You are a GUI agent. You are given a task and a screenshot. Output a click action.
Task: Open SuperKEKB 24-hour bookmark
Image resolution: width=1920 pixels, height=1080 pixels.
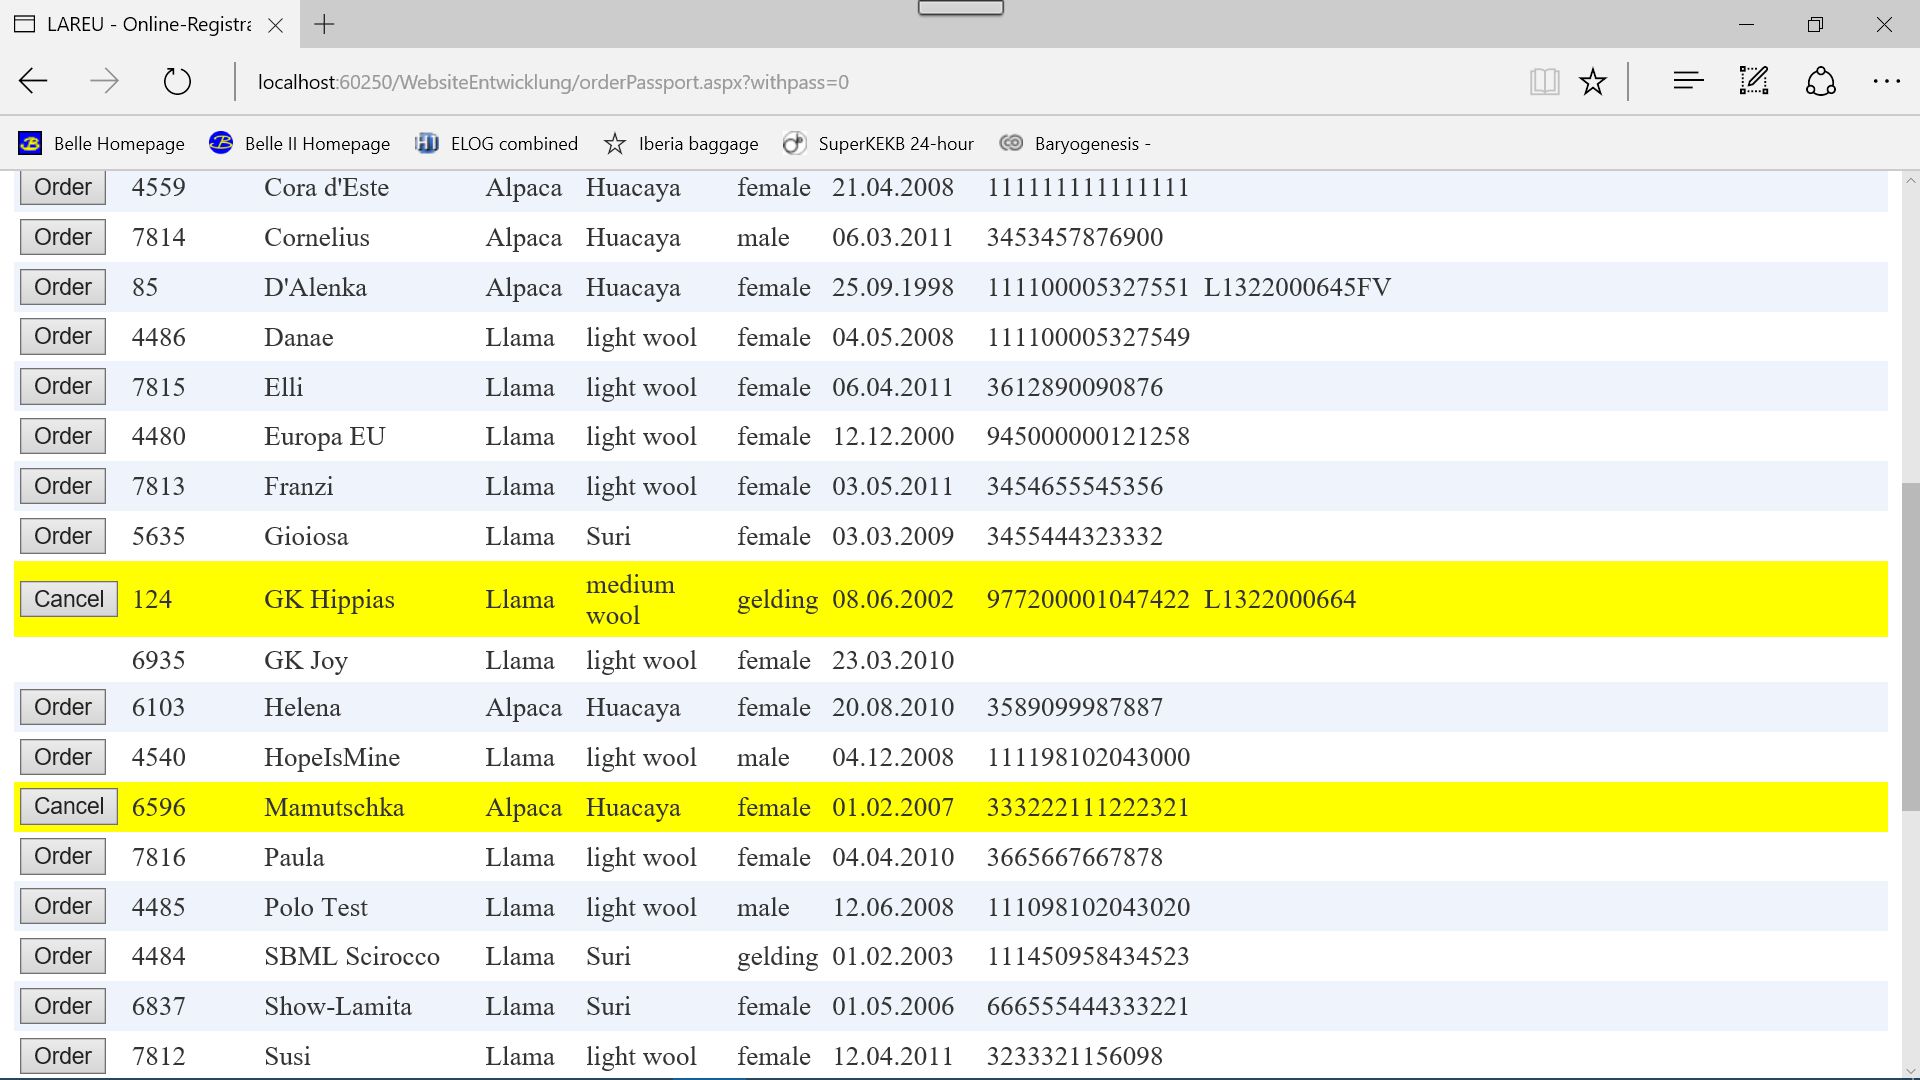tap(878, 144)
